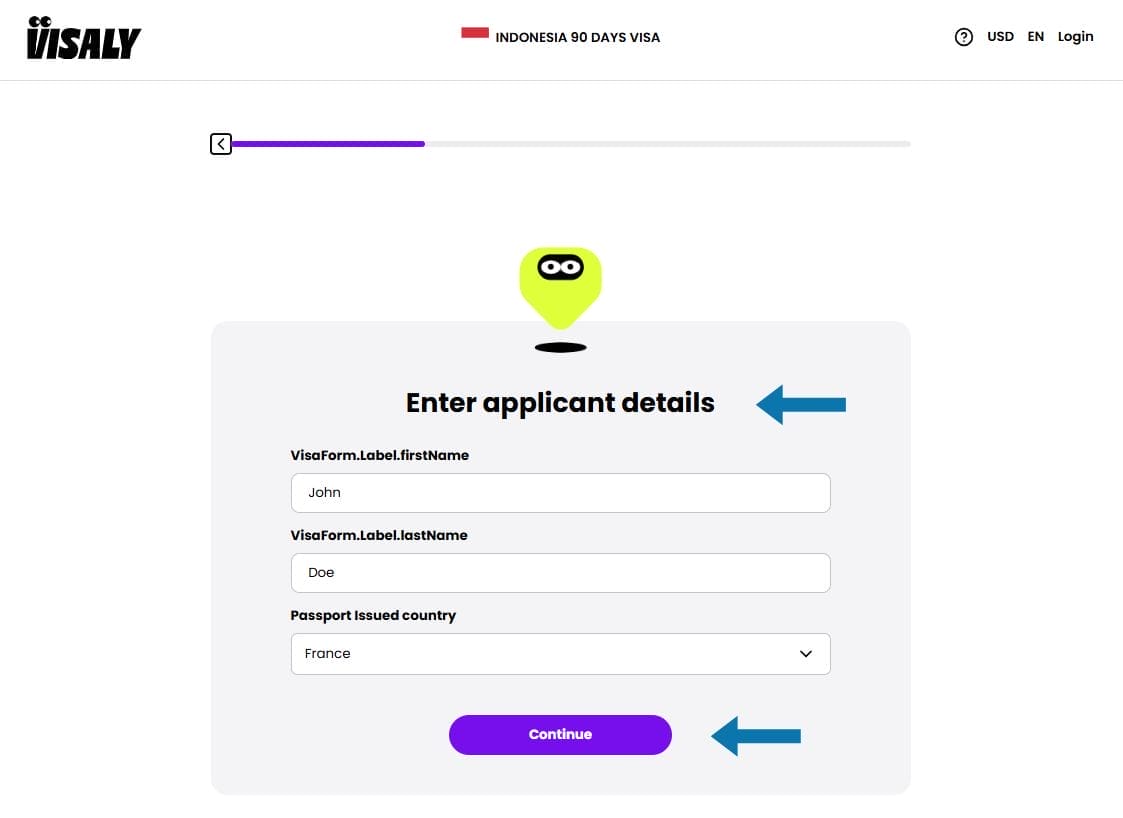
Task: Click the blue arrow beside the heading
Action: point(801,405)
